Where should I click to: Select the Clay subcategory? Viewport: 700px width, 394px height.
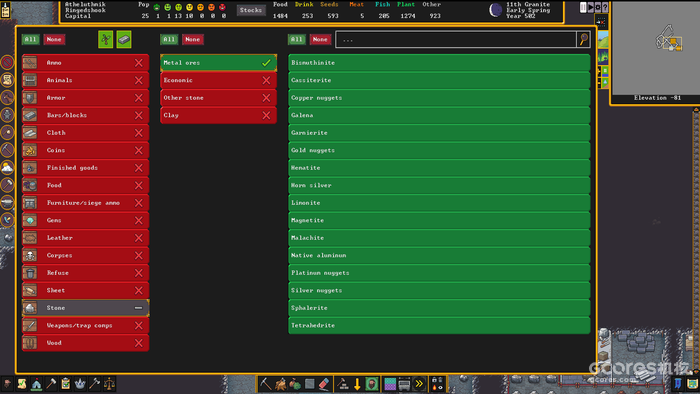click(218, 115)
